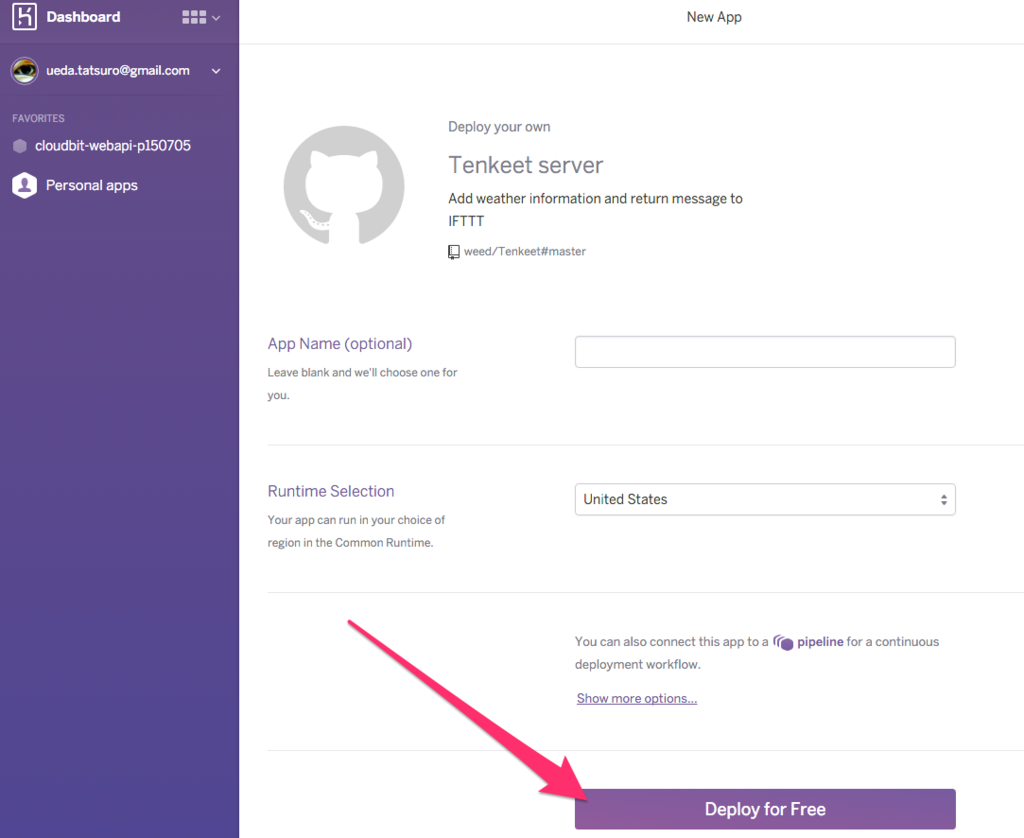Click the GitHub Octocat logo image
This screenshot has height=838, width=1024.
click(x=344, y=185)
